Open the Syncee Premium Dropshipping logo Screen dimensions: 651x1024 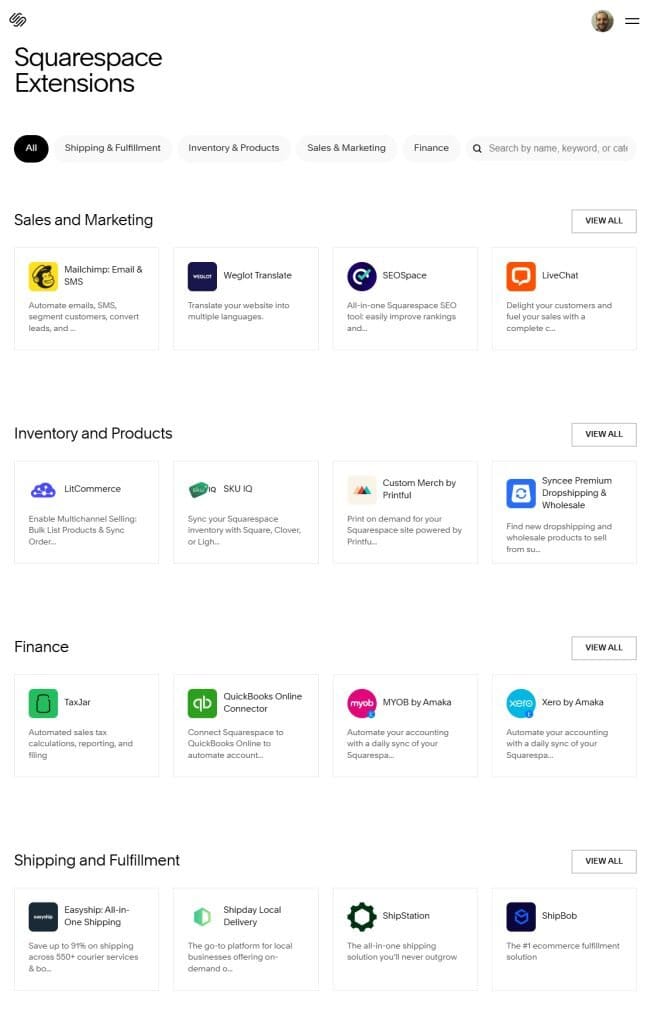[519, 492]
